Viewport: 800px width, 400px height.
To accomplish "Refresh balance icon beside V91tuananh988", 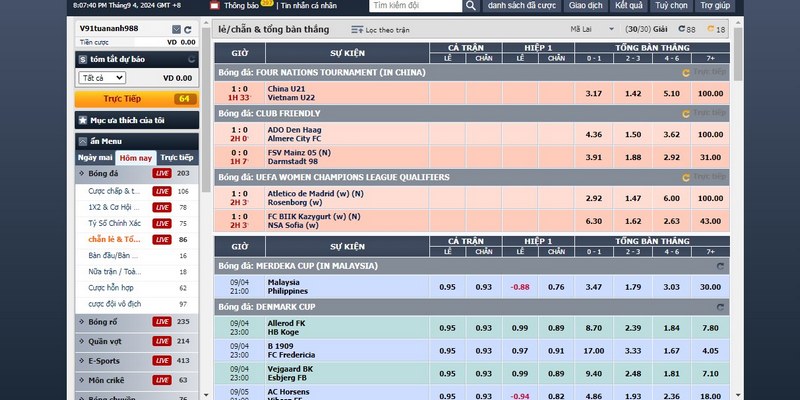I will tap(188, 30).
